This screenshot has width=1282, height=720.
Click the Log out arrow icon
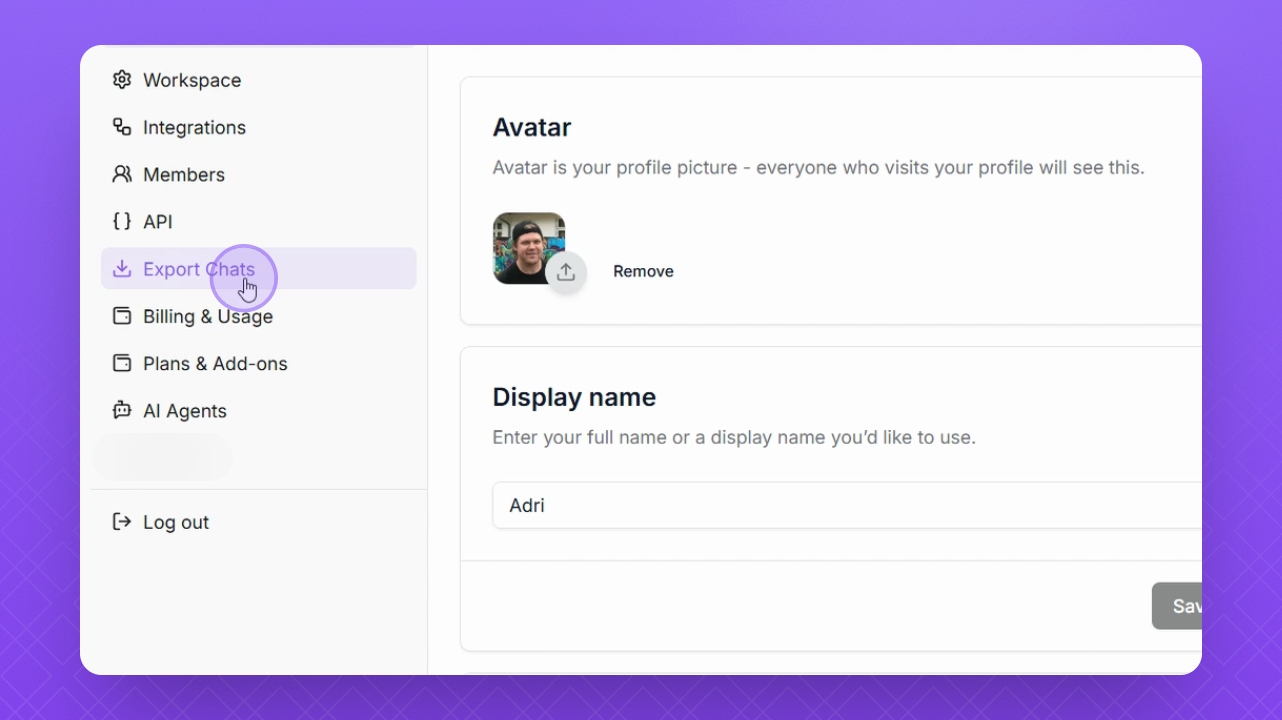tap(122, 522)
